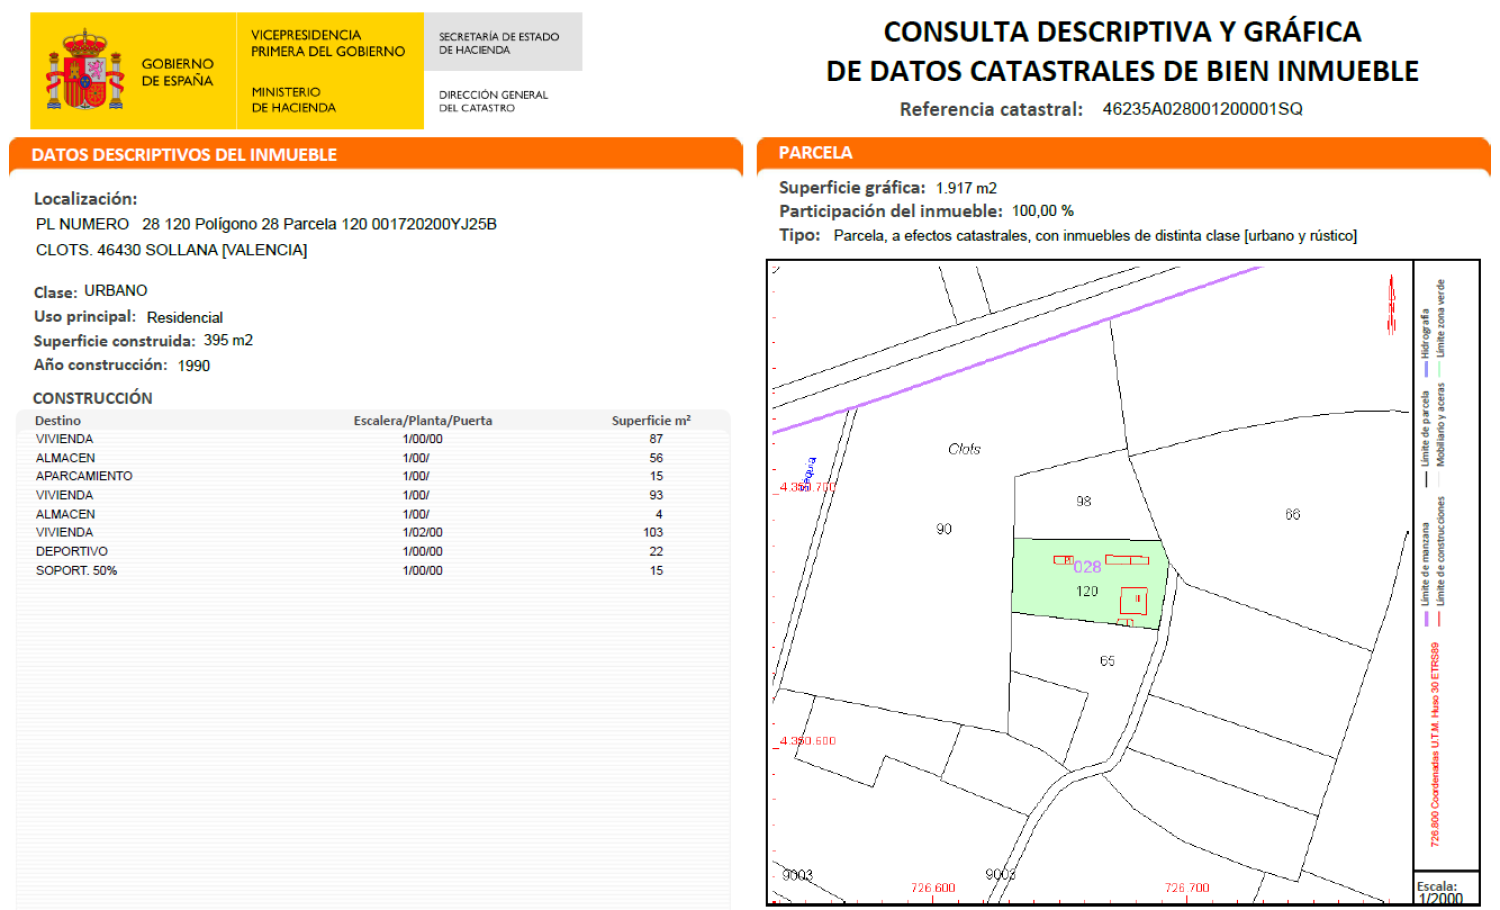The height and width of the screenshot is (910, 1500).
Task: Click parcel number 98 on the map
Action: 1084,502
